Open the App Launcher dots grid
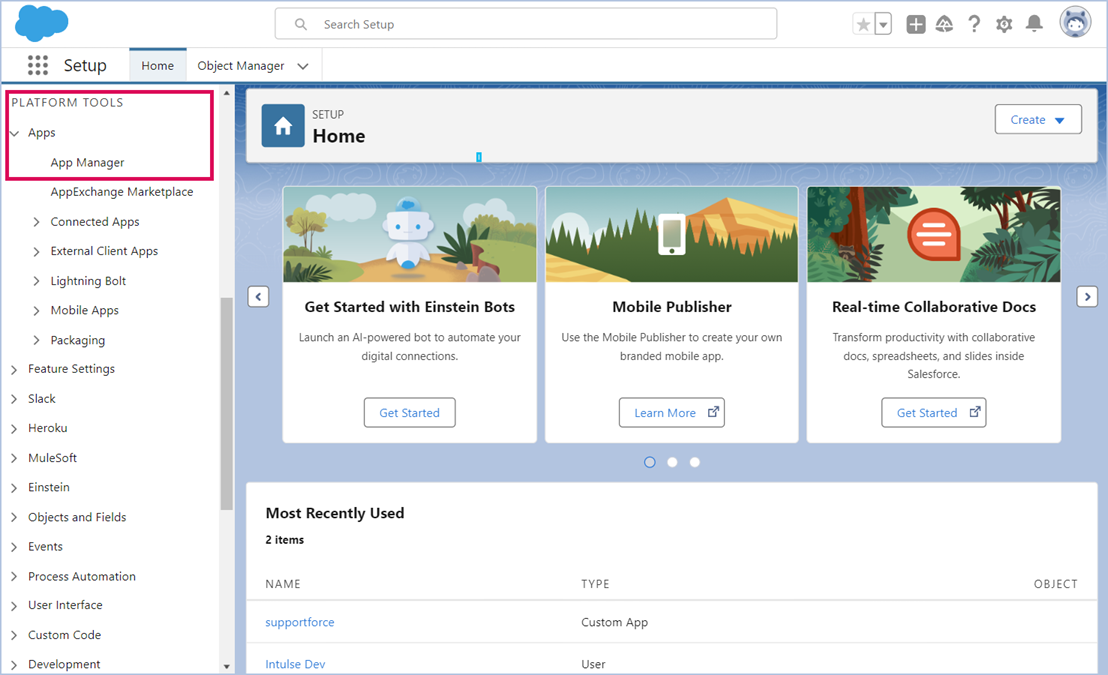Image resolution: width=1108 pixels, height=675 pixels. 37,66
